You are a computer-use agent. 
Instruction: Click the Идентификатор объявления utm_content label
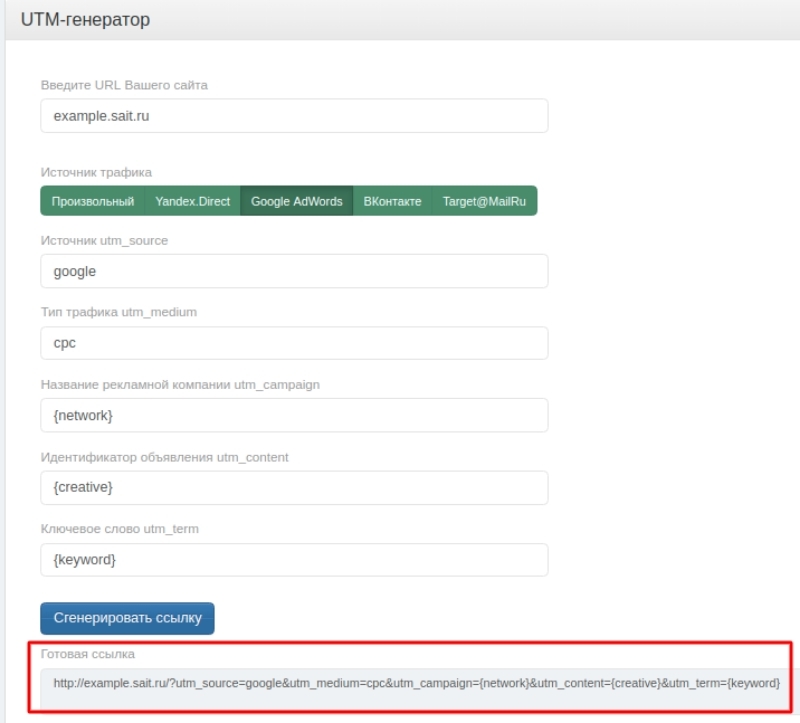coord(164,457)
